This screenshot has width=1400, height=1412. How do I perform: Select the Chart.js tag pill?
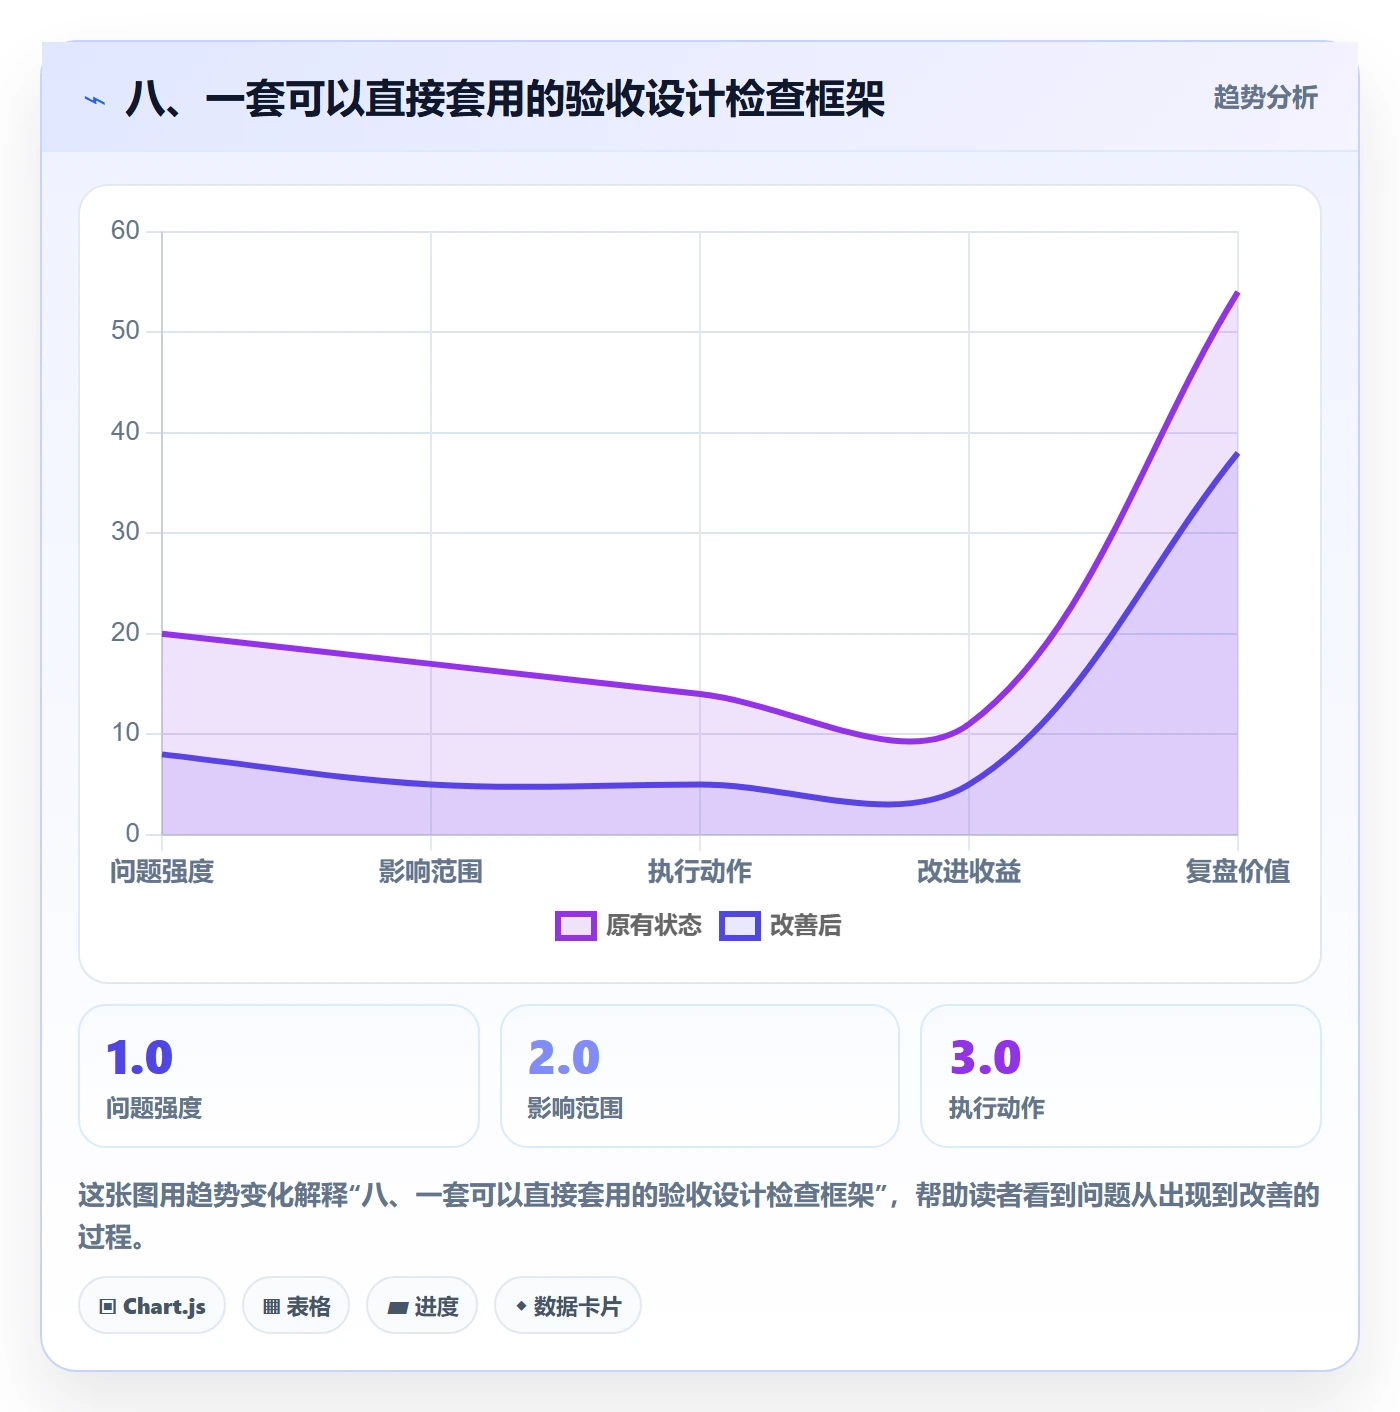(x=152, y=1305)
